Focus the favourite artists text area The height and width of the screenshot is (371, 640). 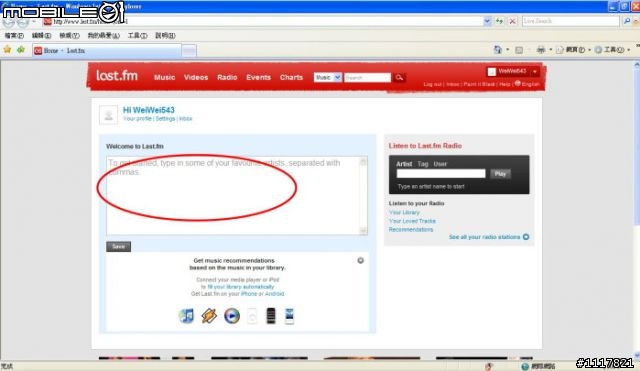(237, 195)
